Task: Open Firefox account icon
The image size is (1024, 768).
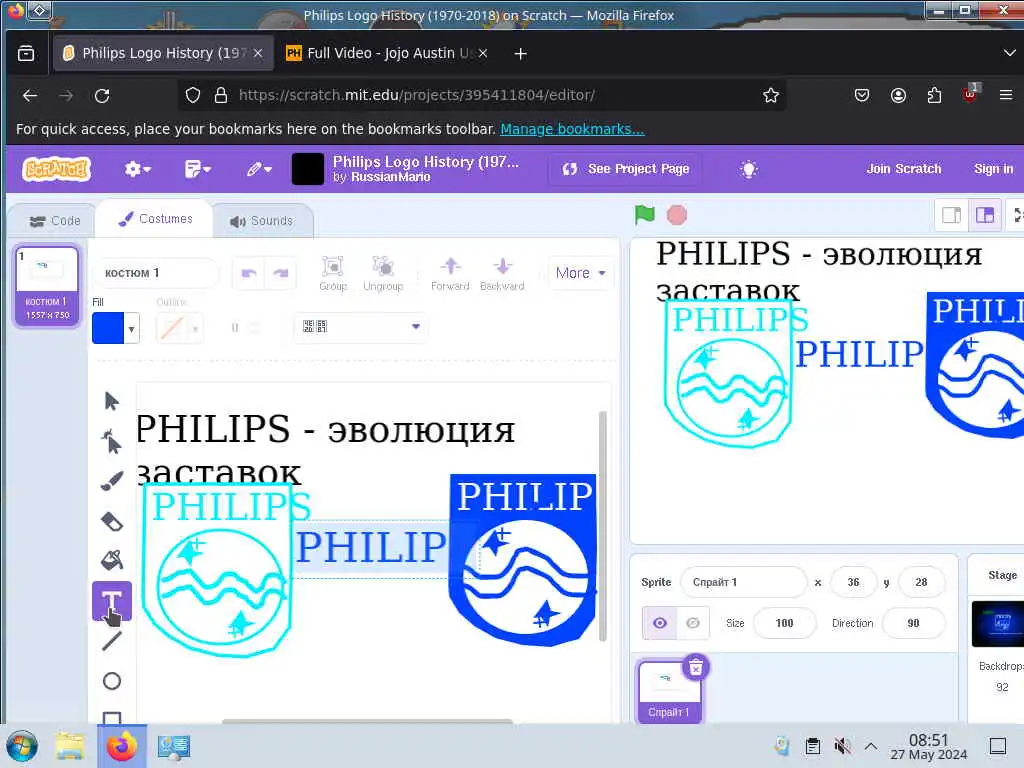Action: click(x=898, y=95)
